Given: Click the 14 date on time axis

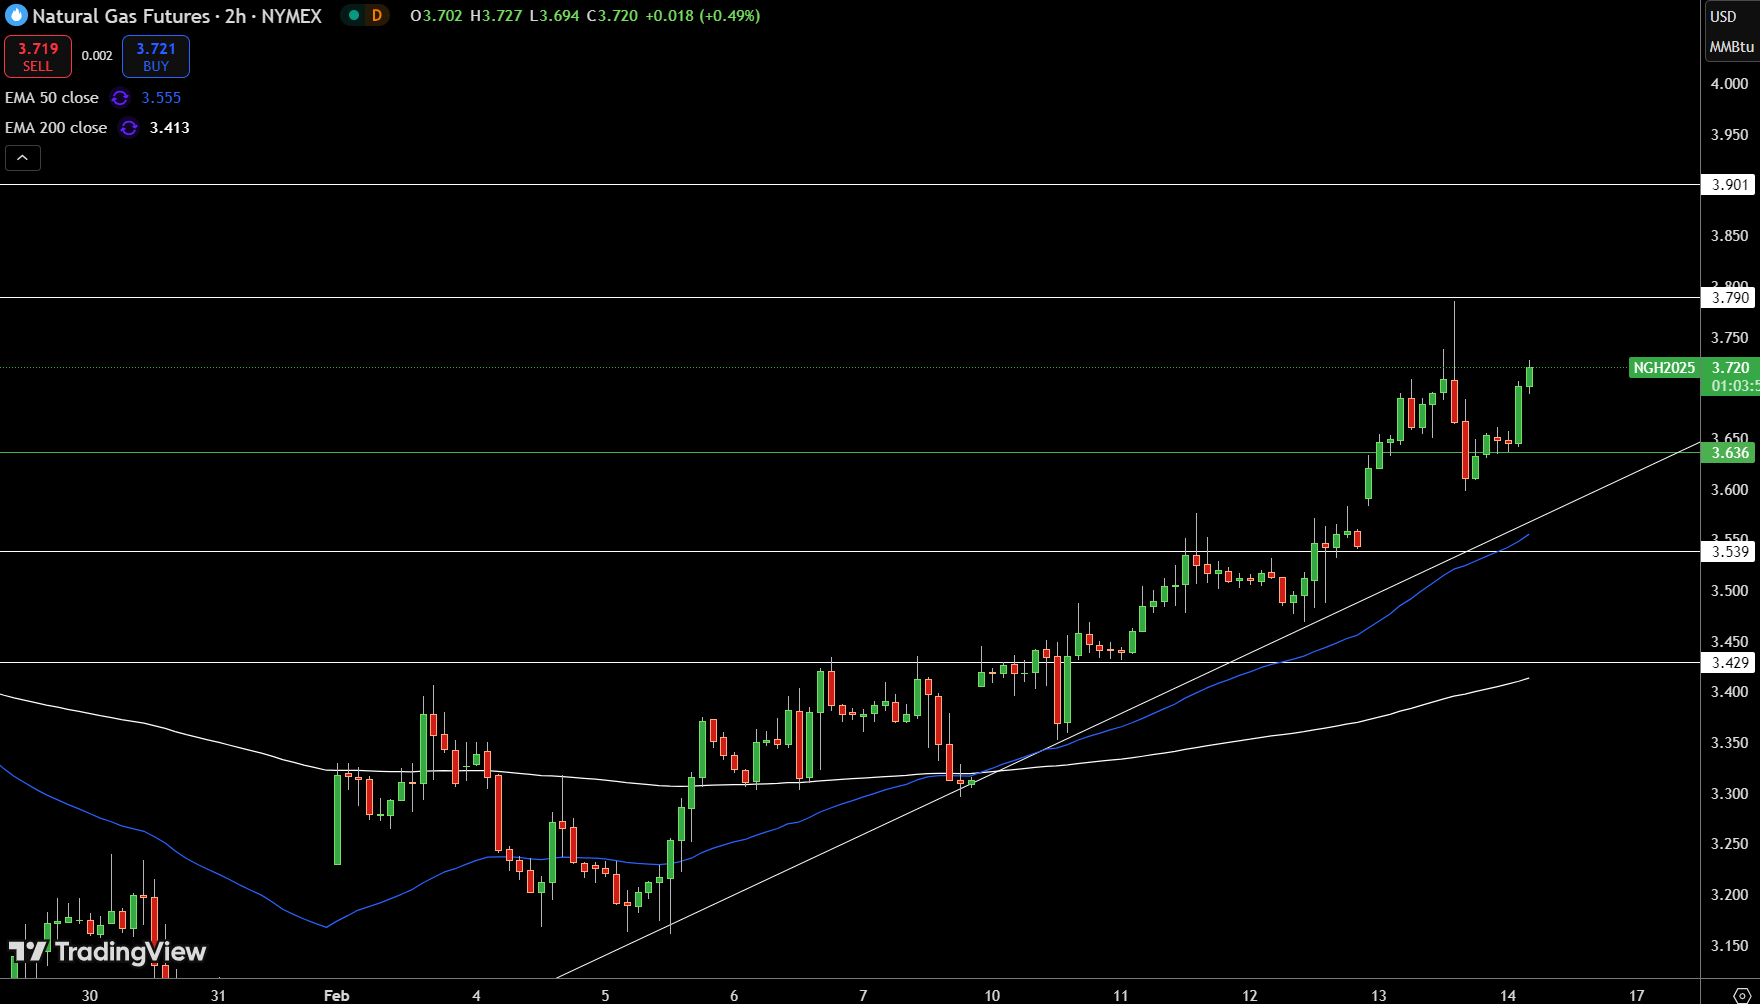Looking at the screenshot, I should (x=1508, y=995).
